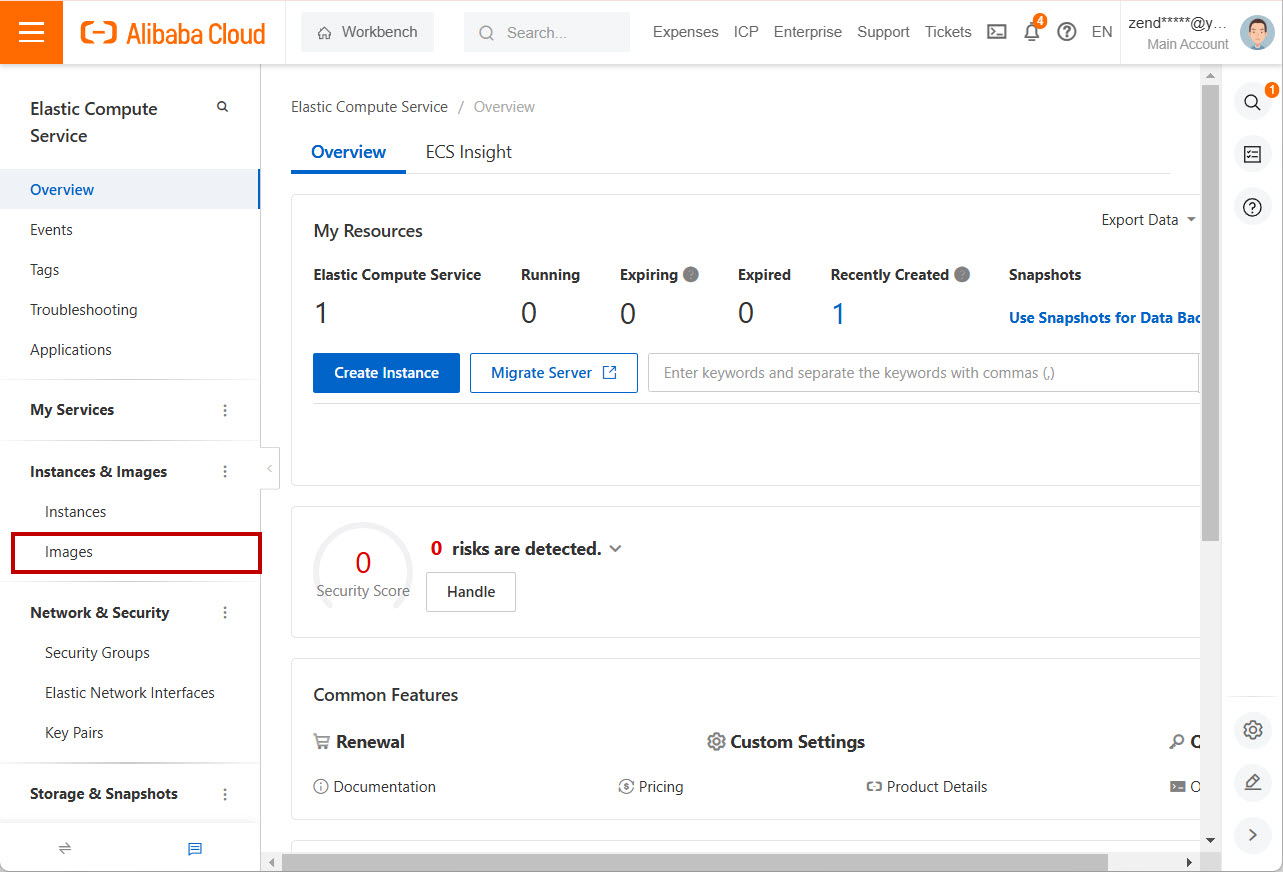
Task: Click the vertical scrollbar thumb
Action: (1210, 310)
